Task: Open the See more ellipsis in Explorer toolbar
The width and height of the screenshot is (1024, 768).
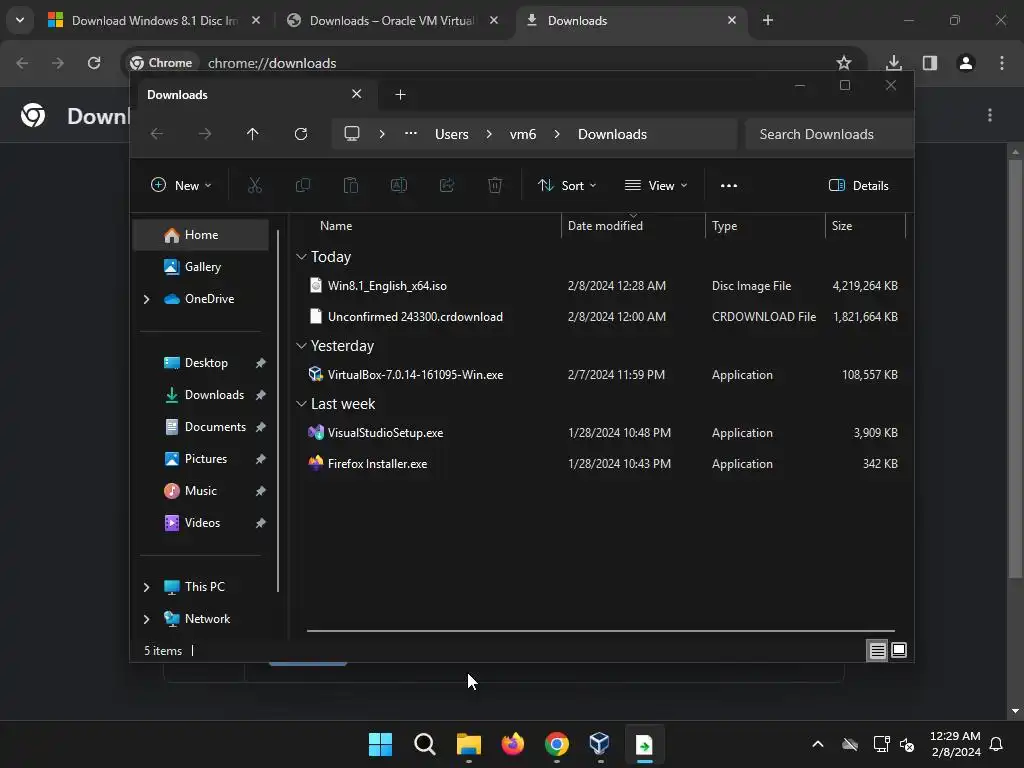Action: tap(729, 185)
